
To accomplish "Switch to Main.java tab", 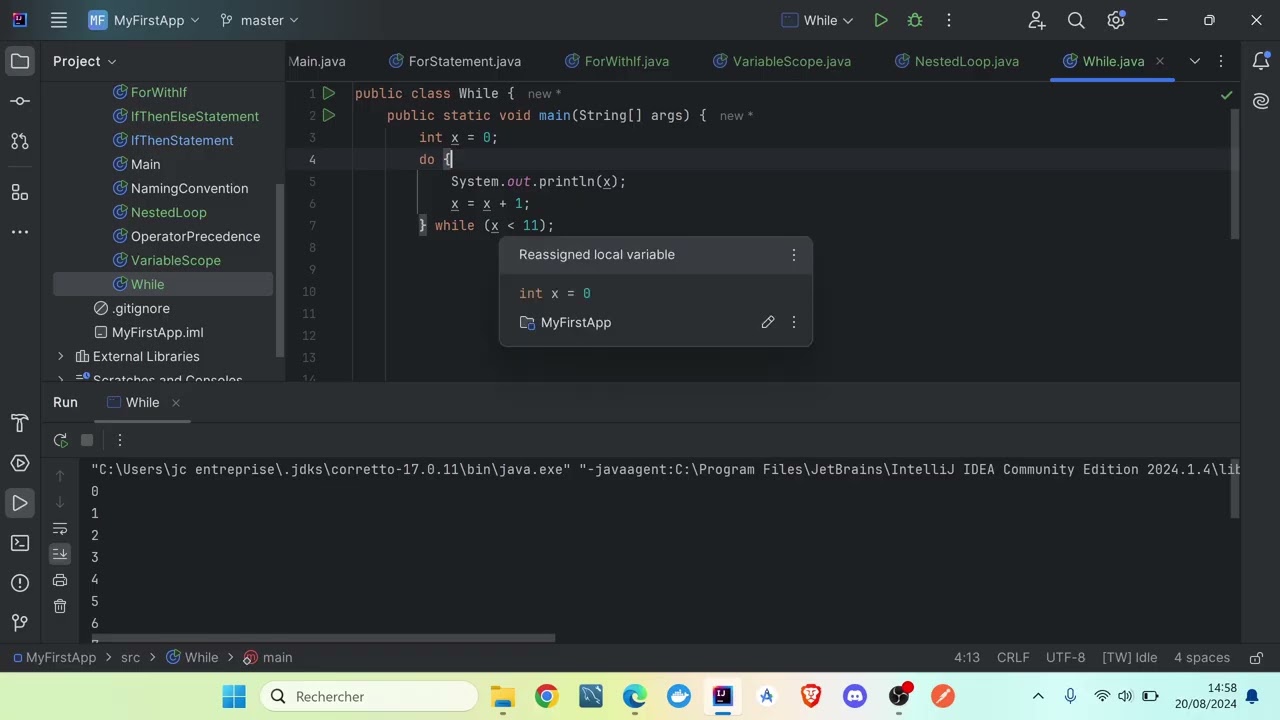I will pyautogui.click(x=317, y=61).
